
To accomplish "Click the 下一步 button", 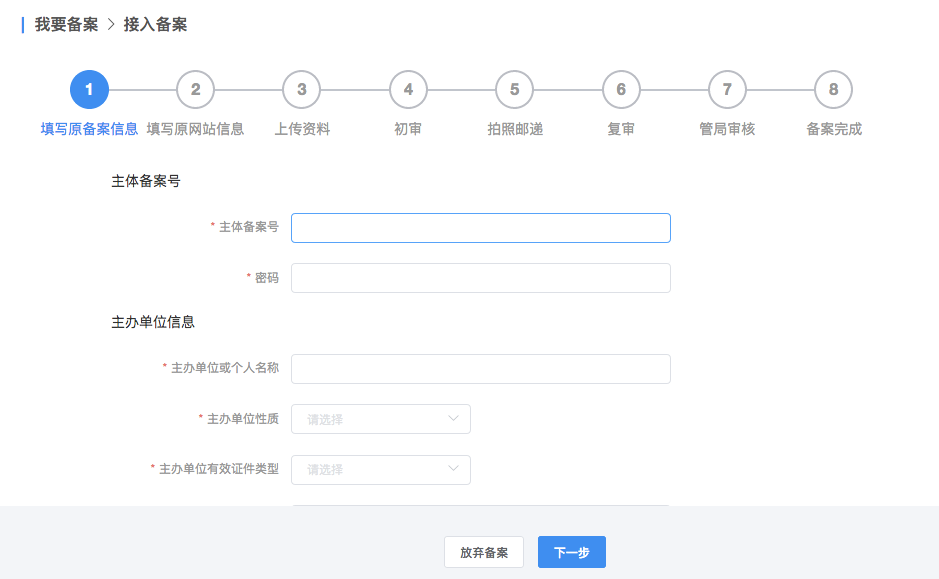I will click(571, 552).
